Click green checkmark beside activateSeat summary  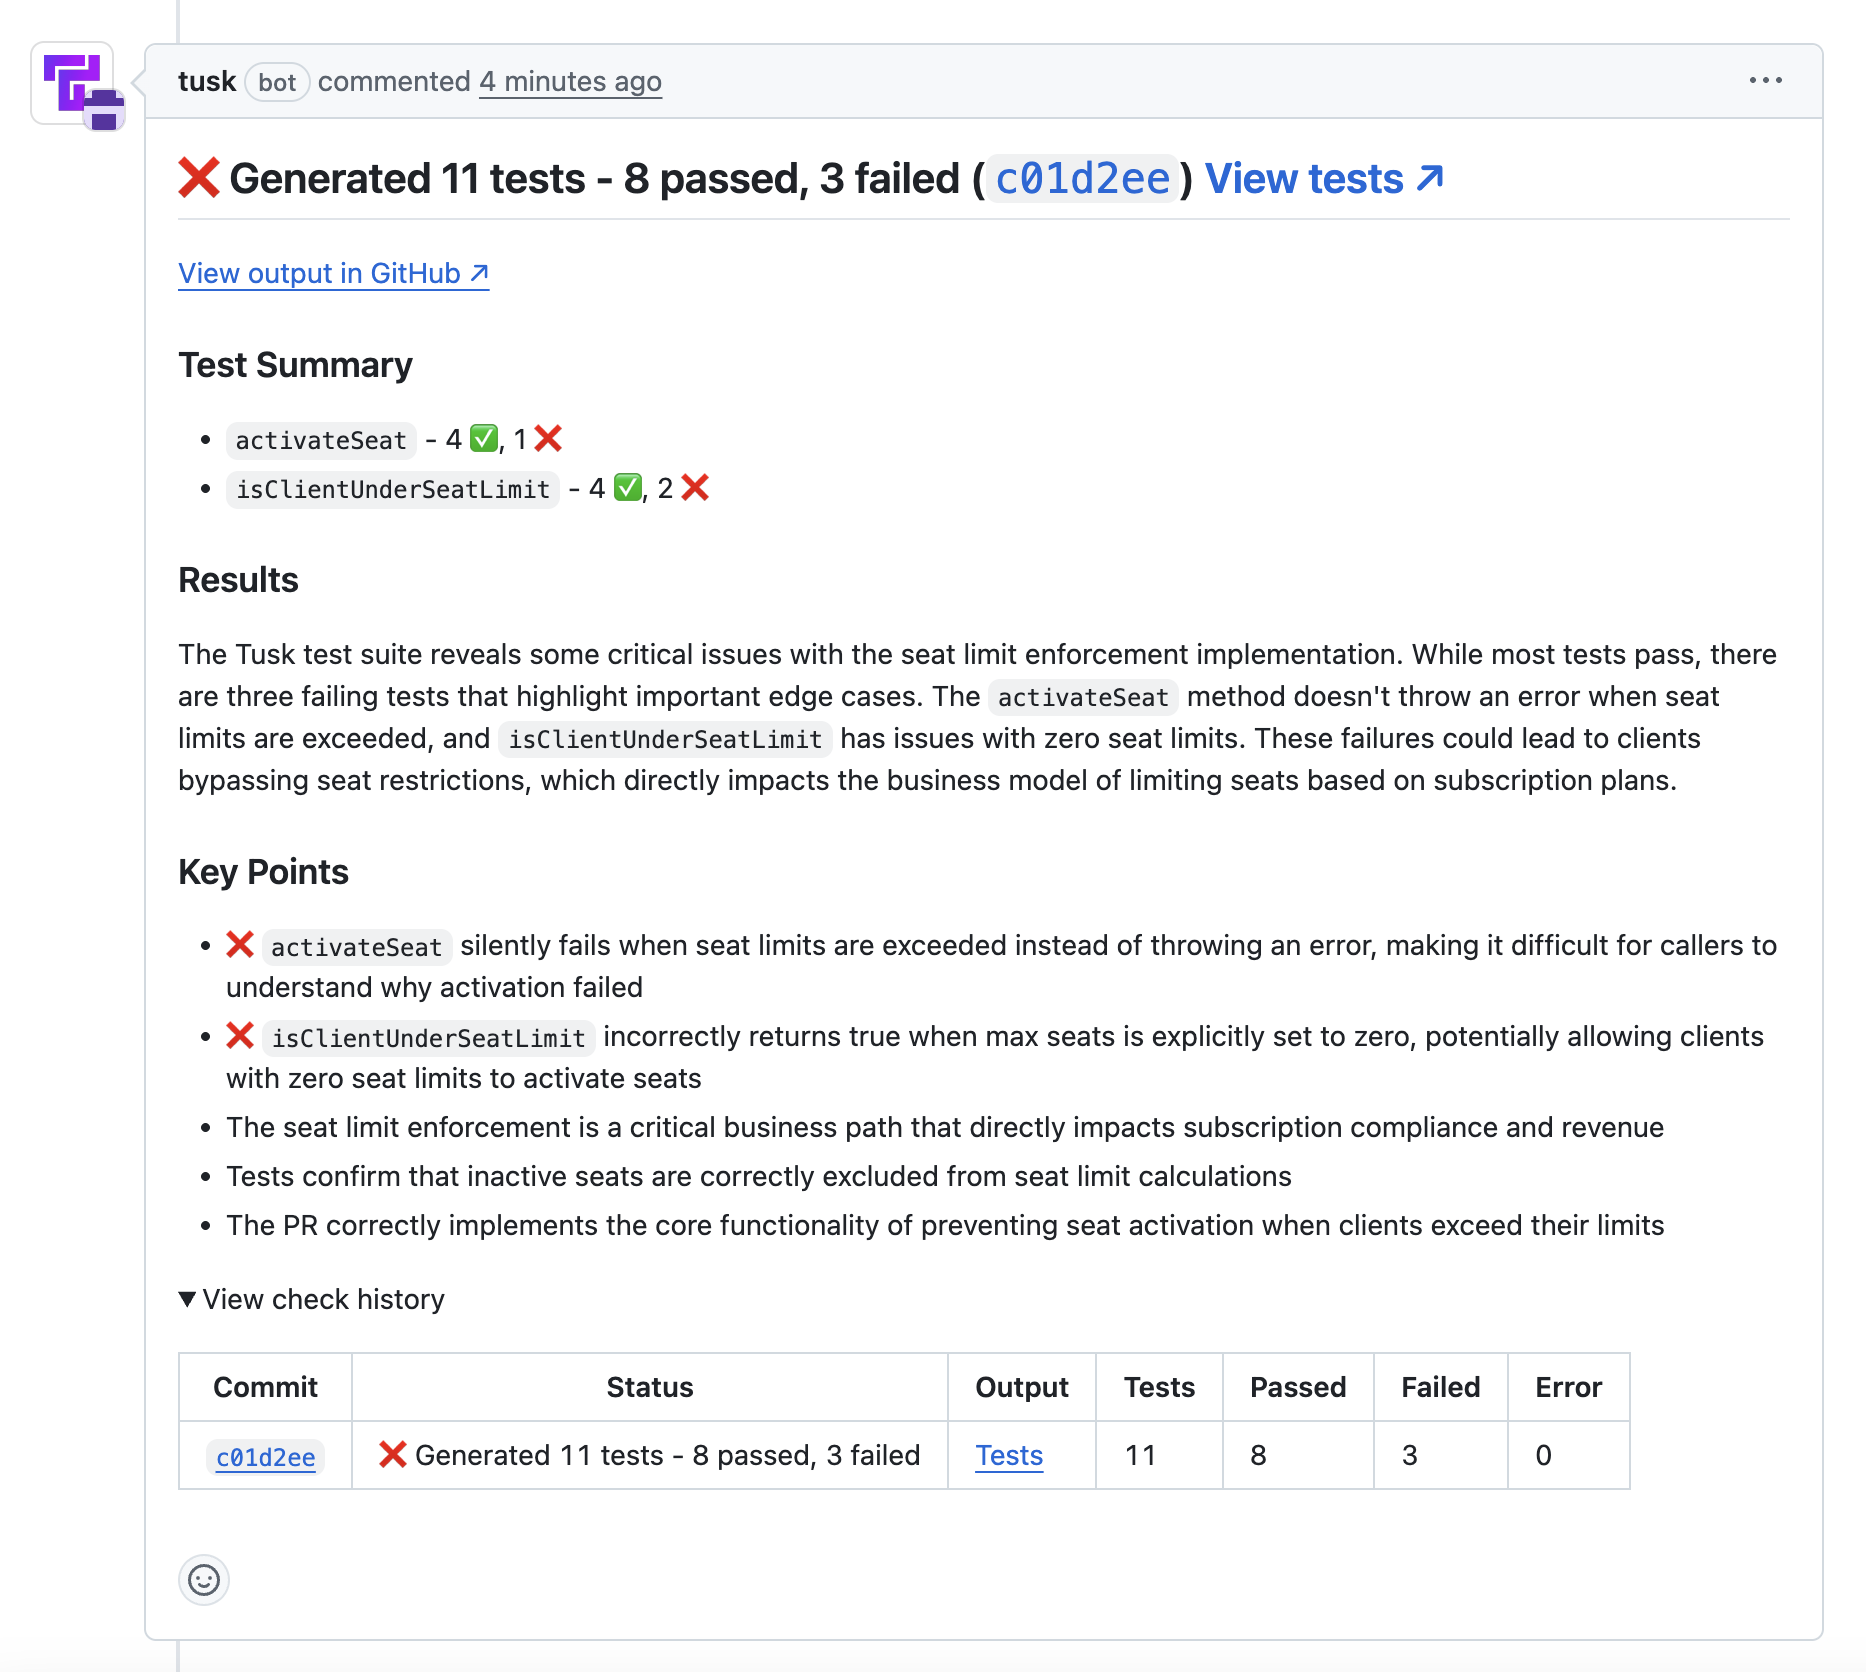(484, 438)
